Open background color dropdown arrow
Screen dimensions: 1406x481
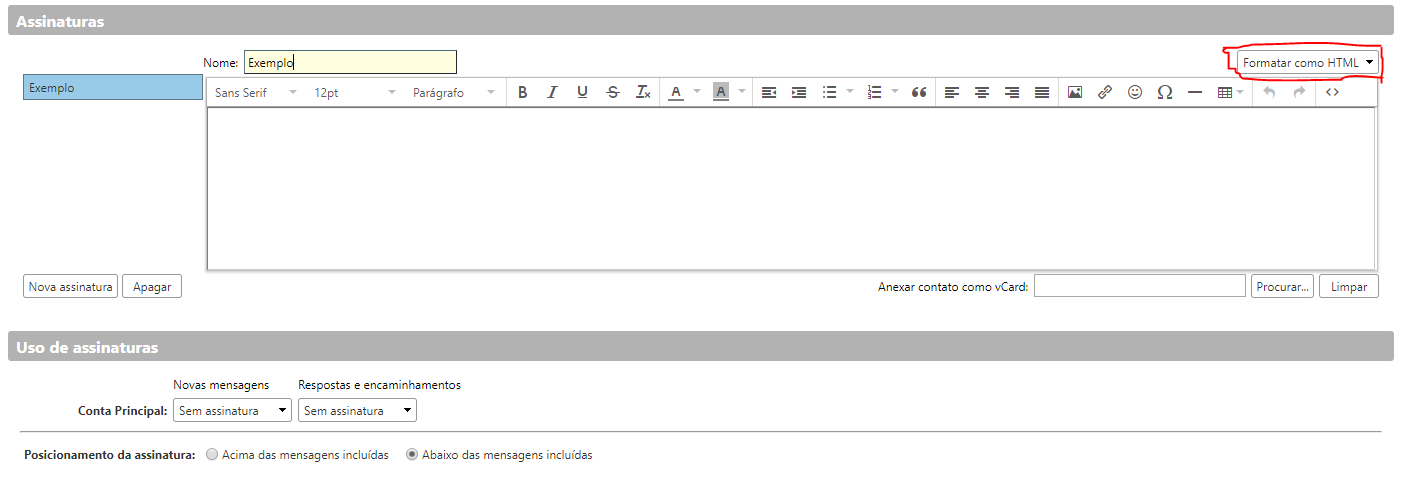pyautogui.click(x=742, y=92)
